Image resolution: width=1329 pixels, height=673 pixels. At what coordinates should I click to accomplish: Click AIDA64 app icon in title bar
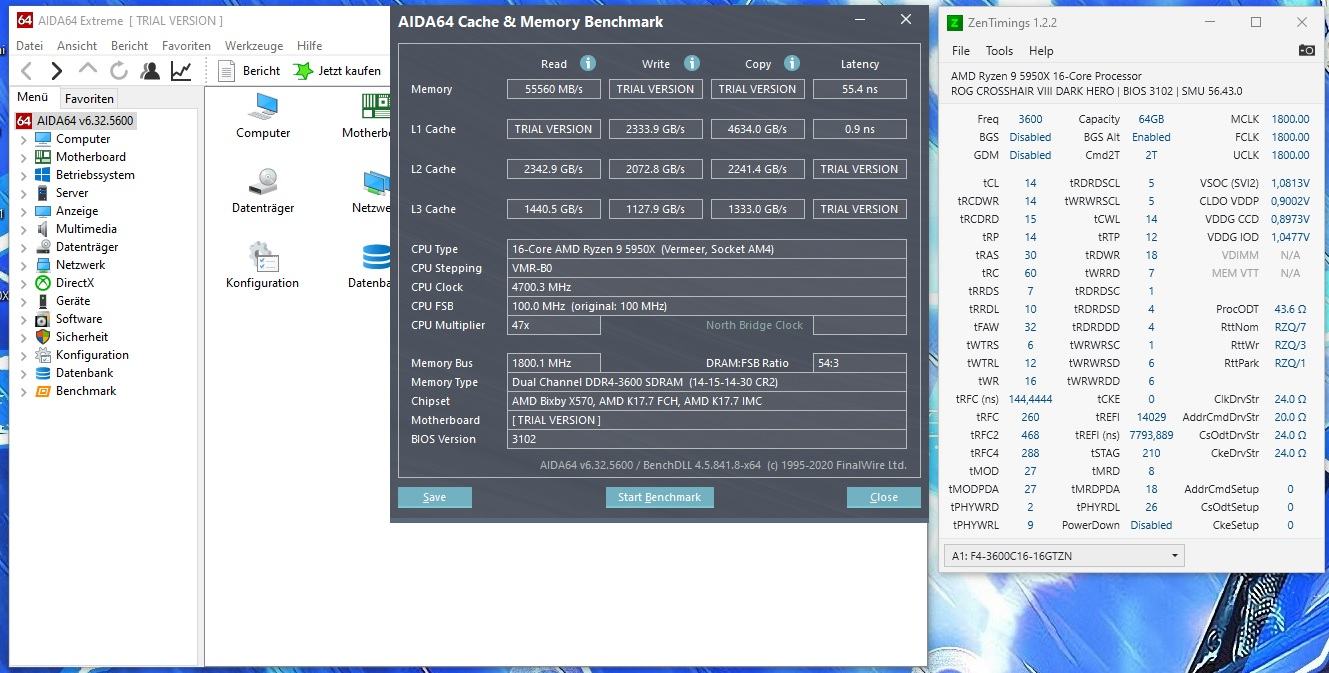coord(25,20)
